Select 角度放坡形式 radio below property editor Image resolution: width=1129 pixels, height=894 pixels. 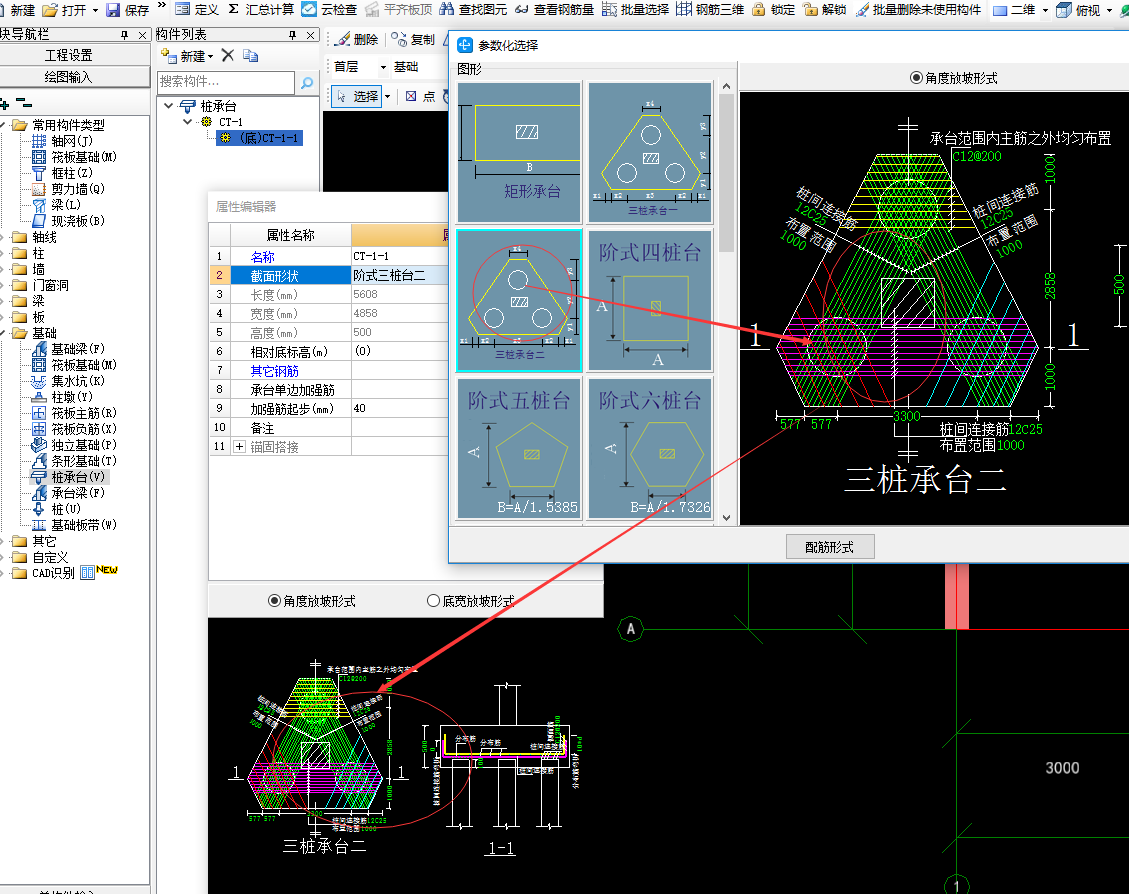coord(274,600)
